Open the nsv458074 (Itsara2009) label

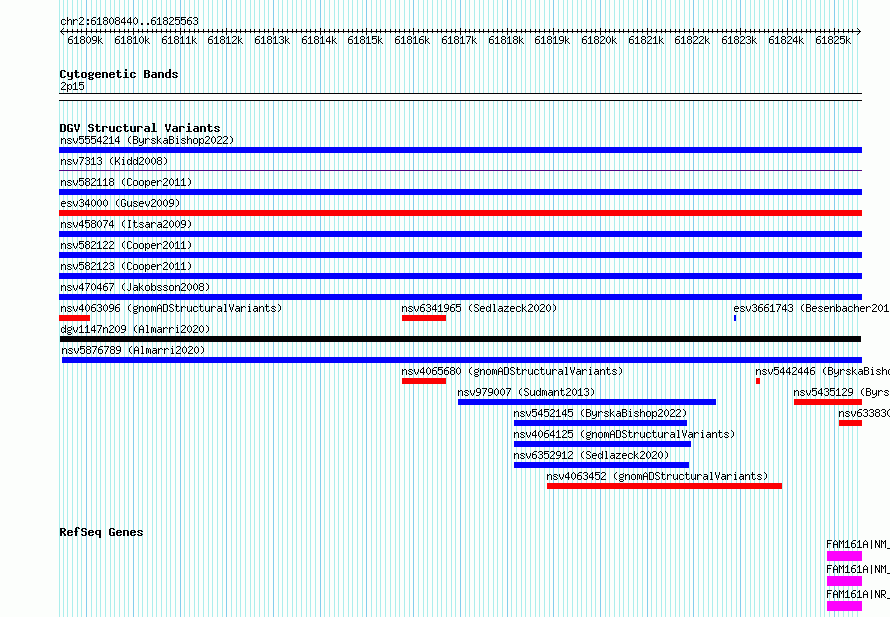point(126,224)
